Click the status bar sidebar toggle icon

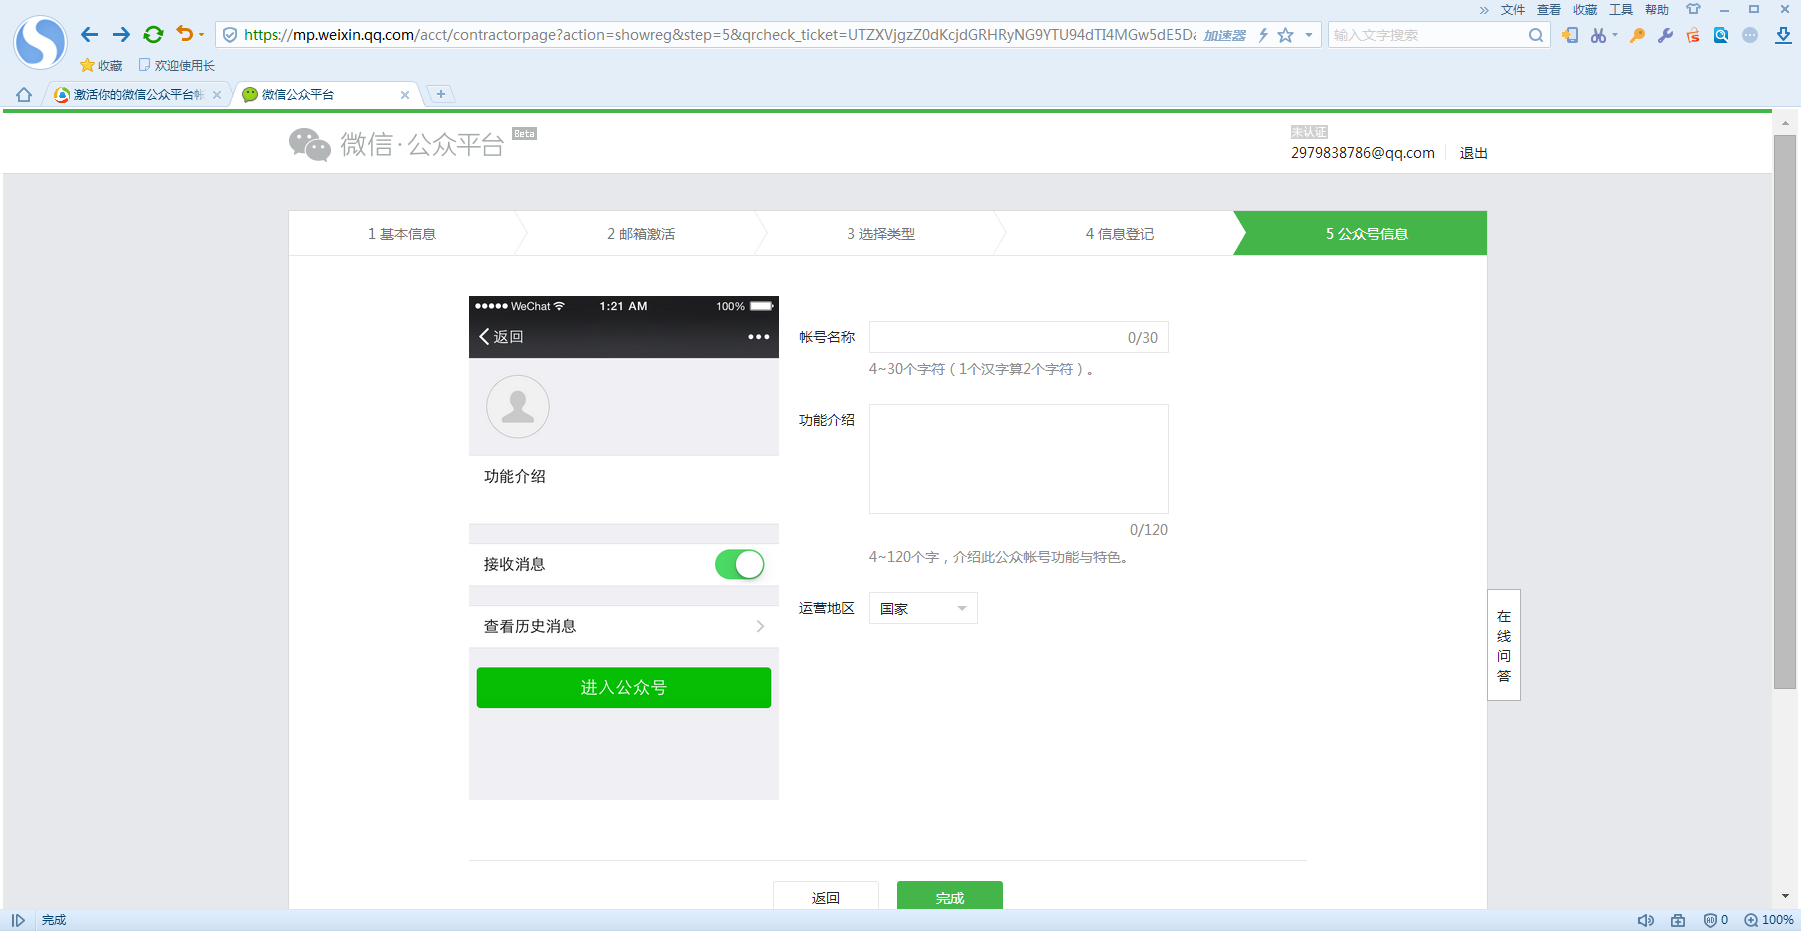tap(18, 920)
